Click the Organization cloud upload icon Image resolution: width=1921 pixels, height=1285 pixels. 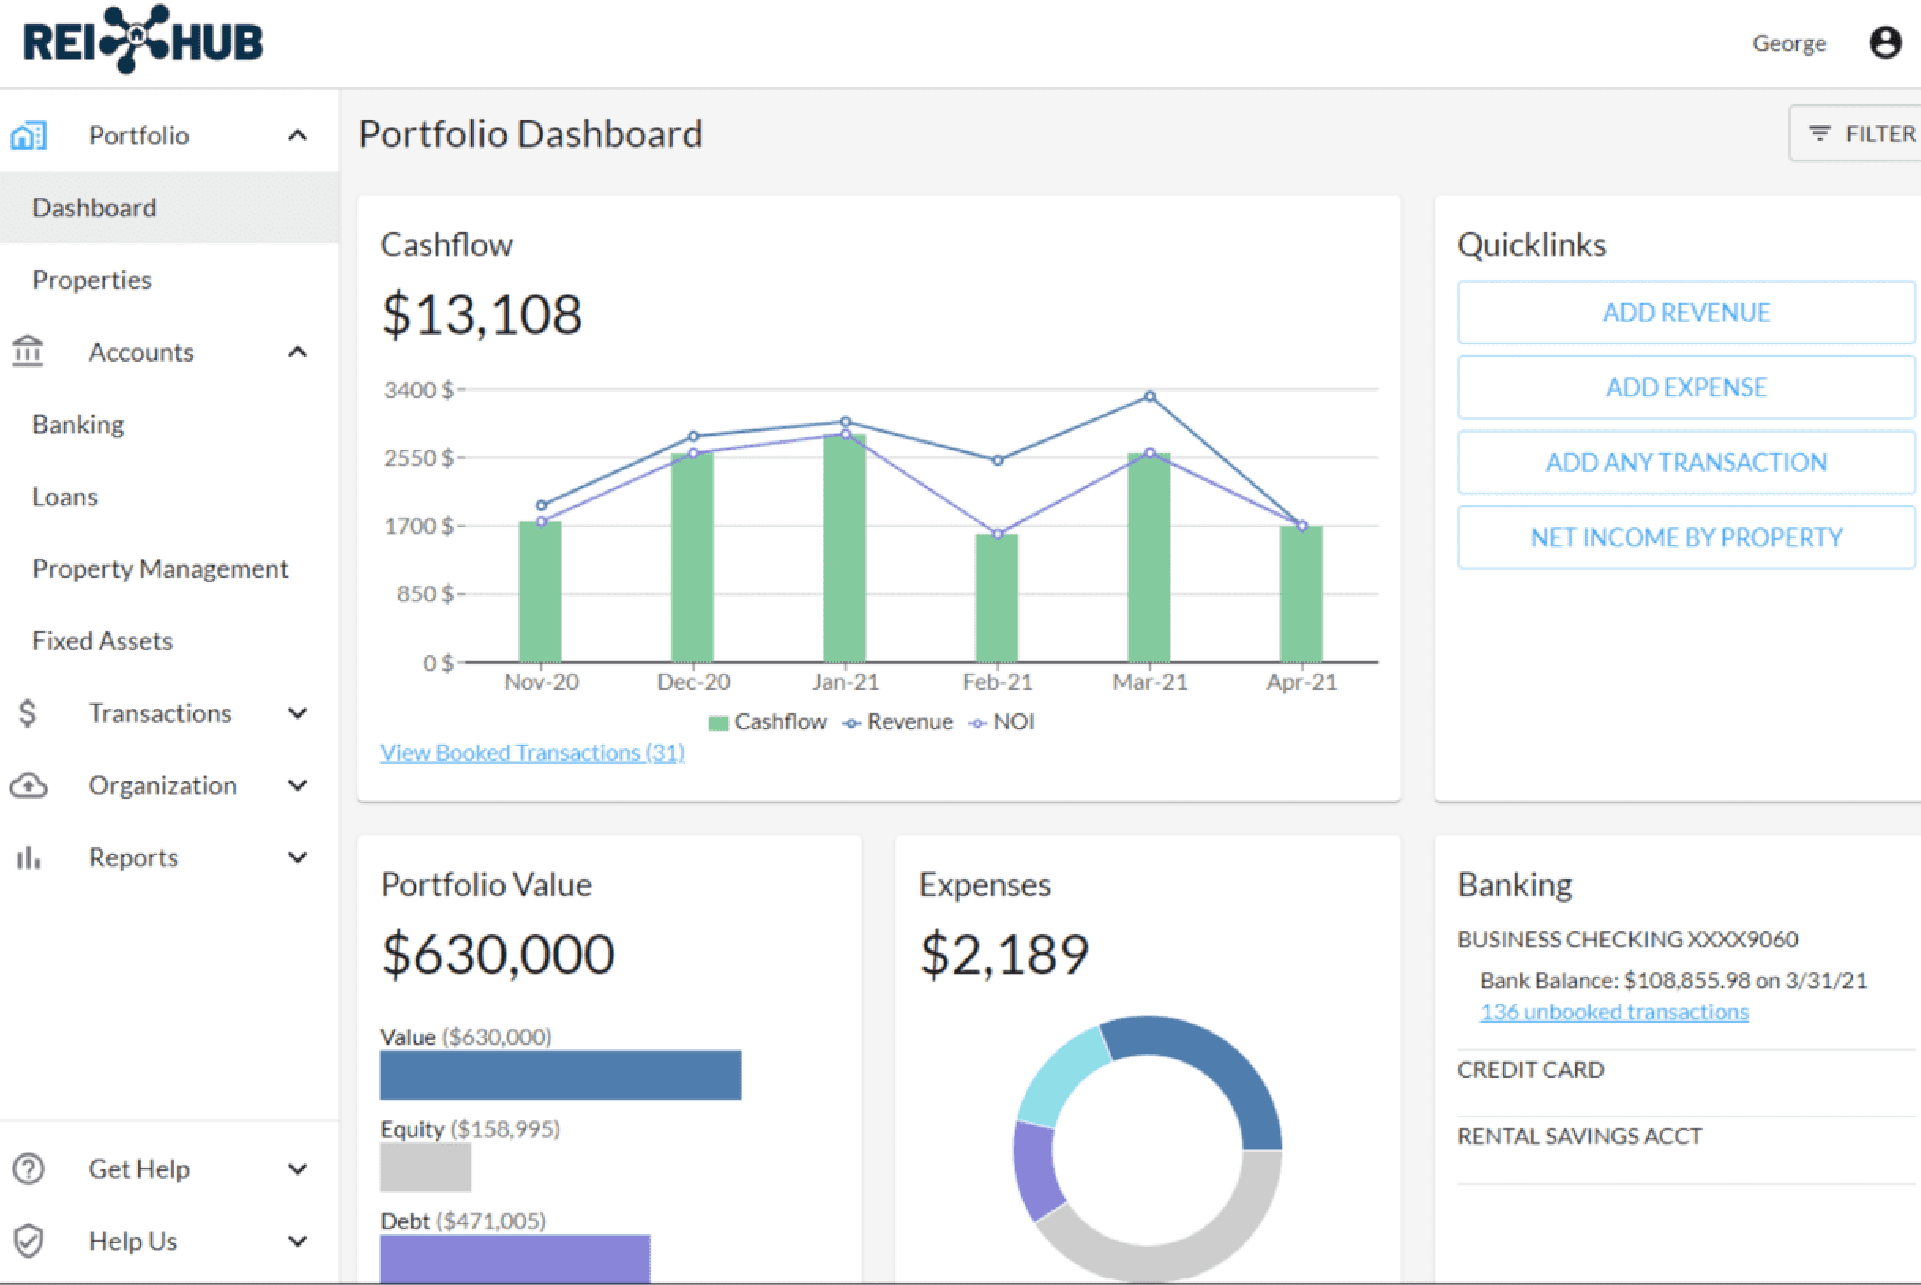(x=28, y=786)
